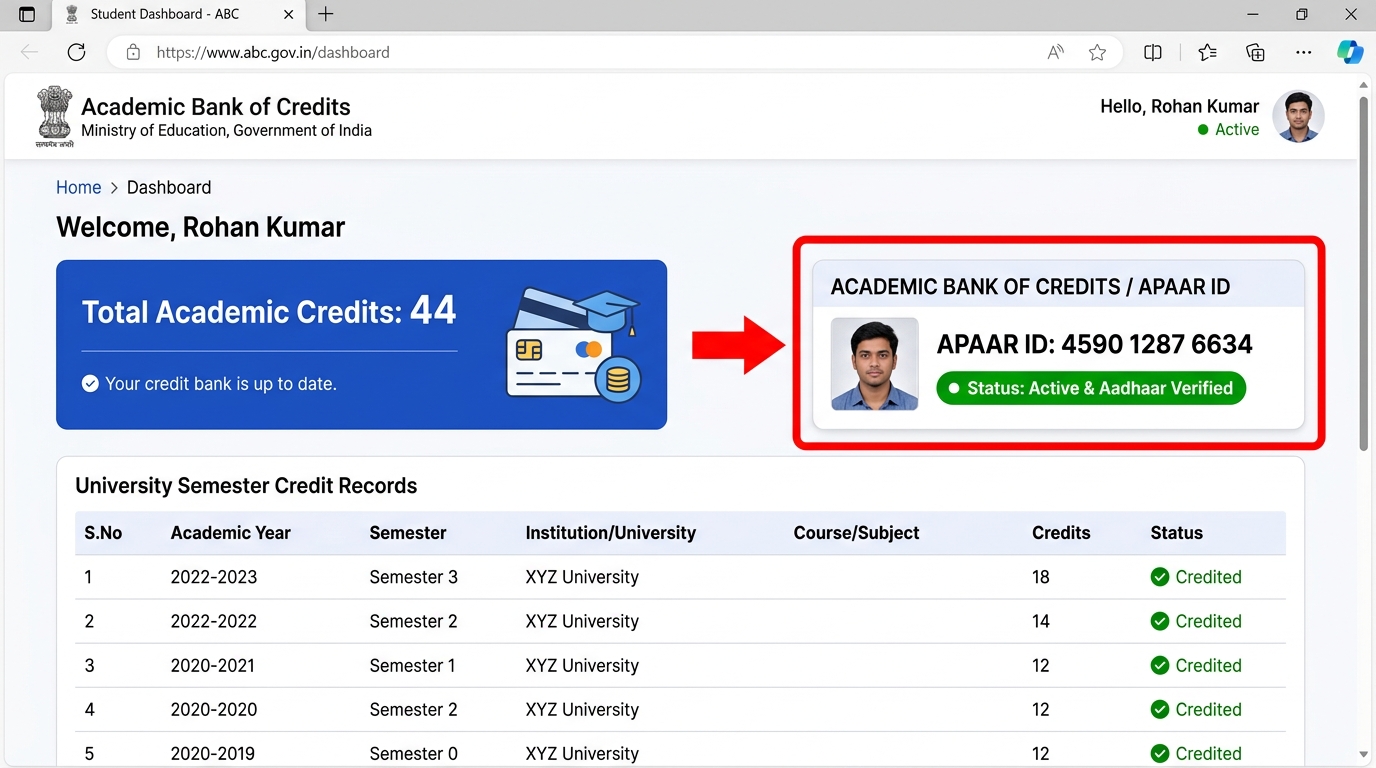View site information lock icon
1376x768 pixels.
point(133,52)
